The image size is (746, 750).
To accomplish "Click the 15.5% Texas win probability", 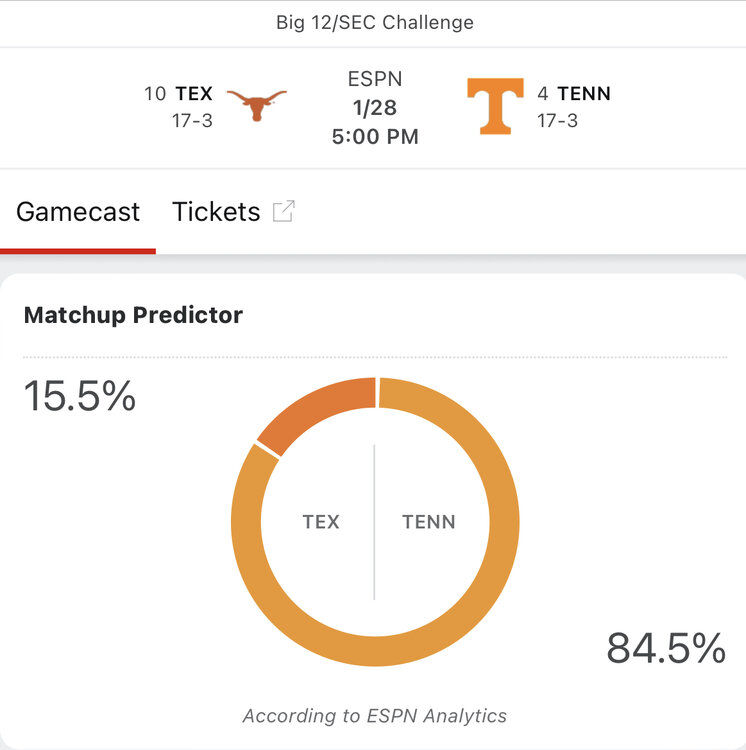I will pyautogui.click(x=79, y=396).
